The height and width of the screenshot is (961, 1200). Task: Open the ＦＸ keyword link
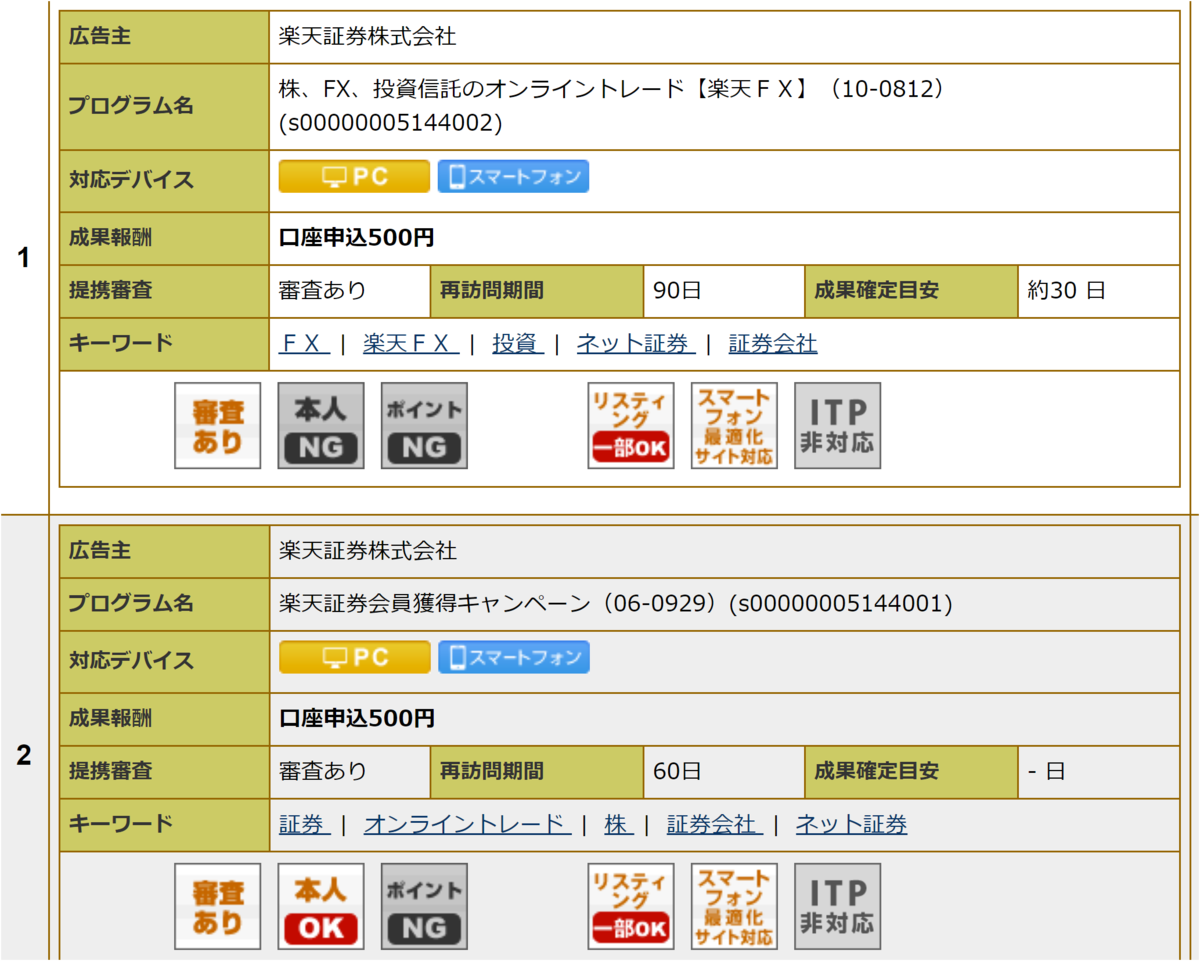(x=304, y=344)
